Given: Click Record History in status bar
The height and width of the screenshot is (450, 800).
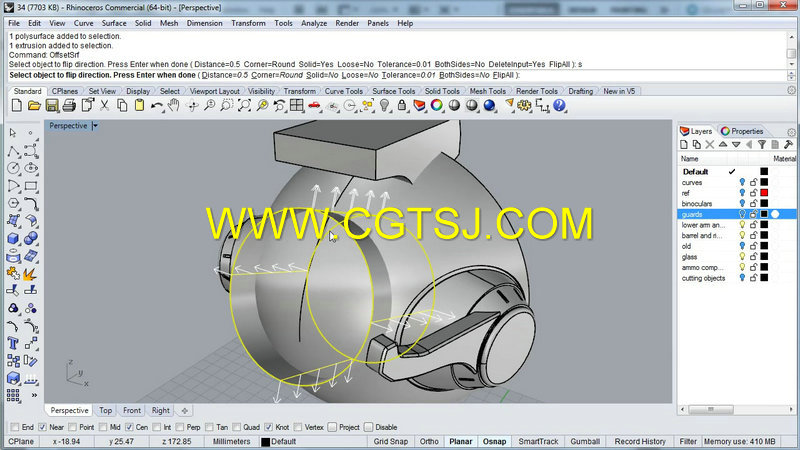Looking at the screenshot, I should coord(640,441).
